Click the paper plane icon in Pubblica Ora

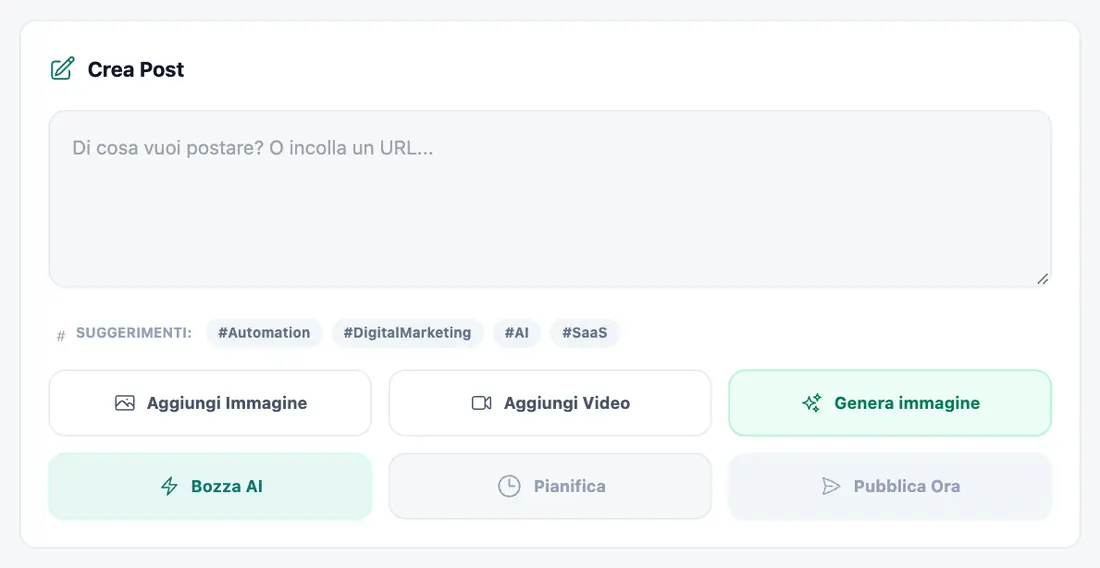pyautogui.click(x=831, y=486)
